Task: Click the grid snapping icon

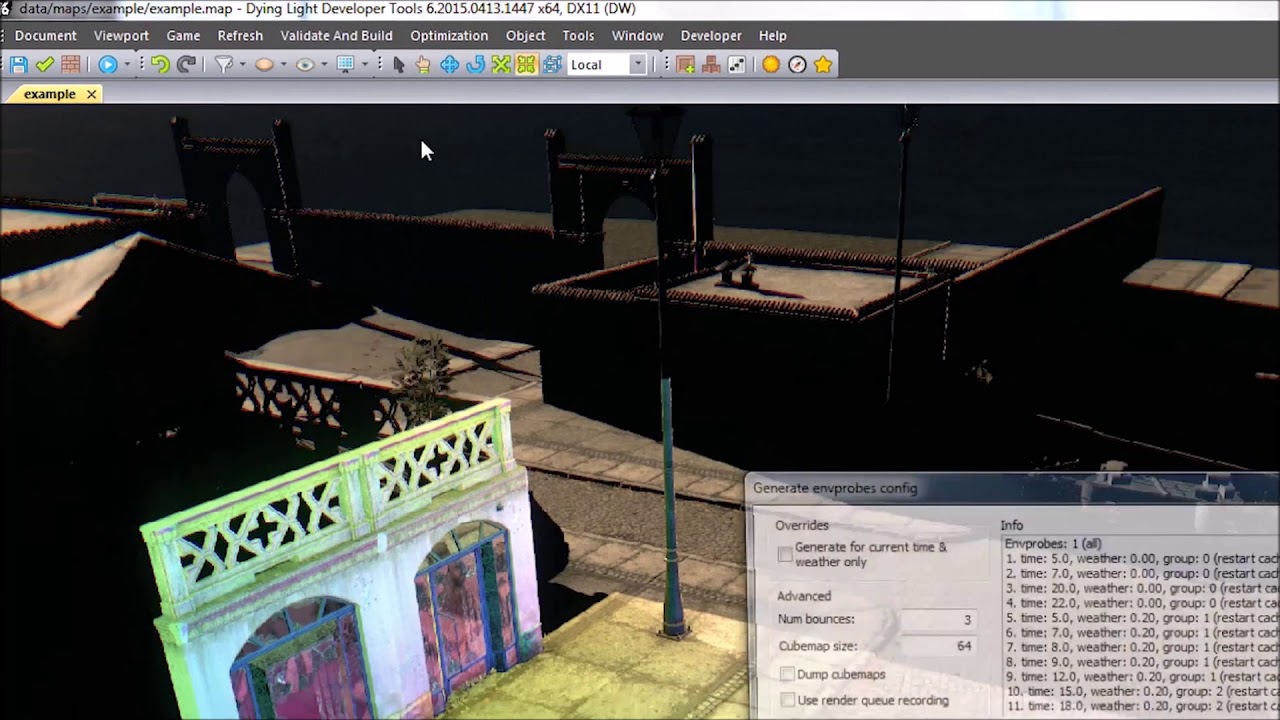Action: (x=346, y=65)
